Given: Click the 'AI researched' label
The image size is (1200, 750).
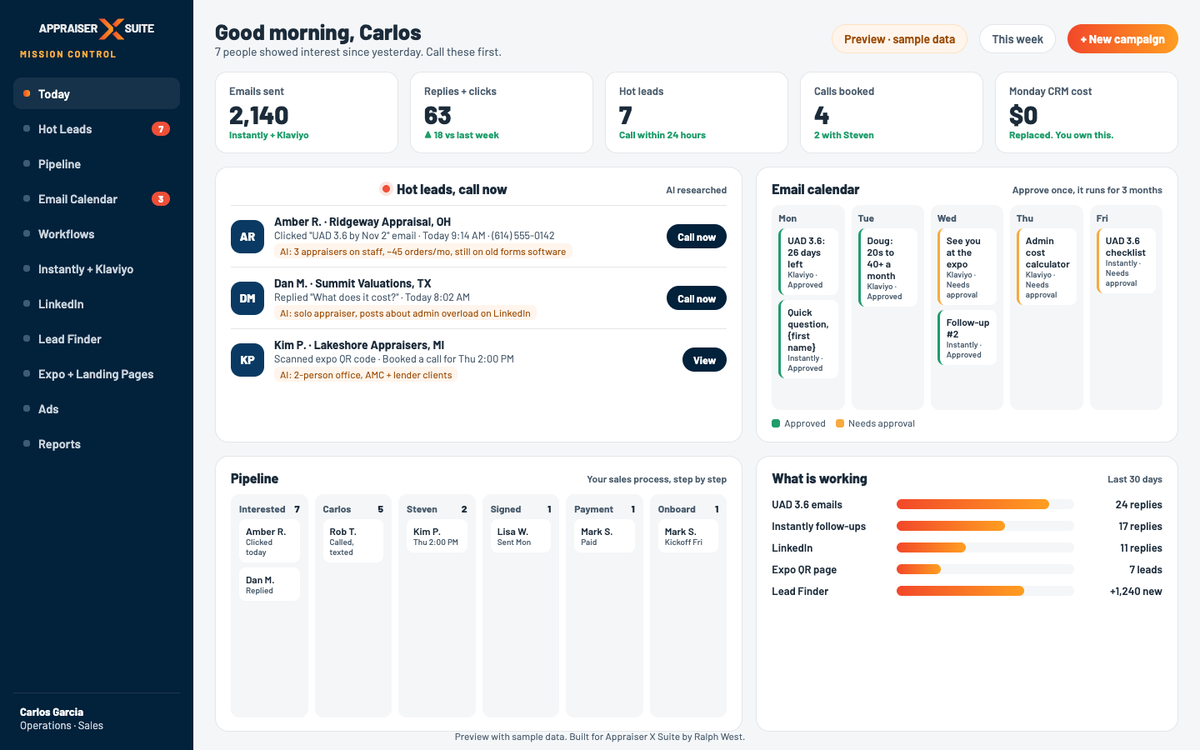Looking at the screenshot, I should tap(696, 190).
